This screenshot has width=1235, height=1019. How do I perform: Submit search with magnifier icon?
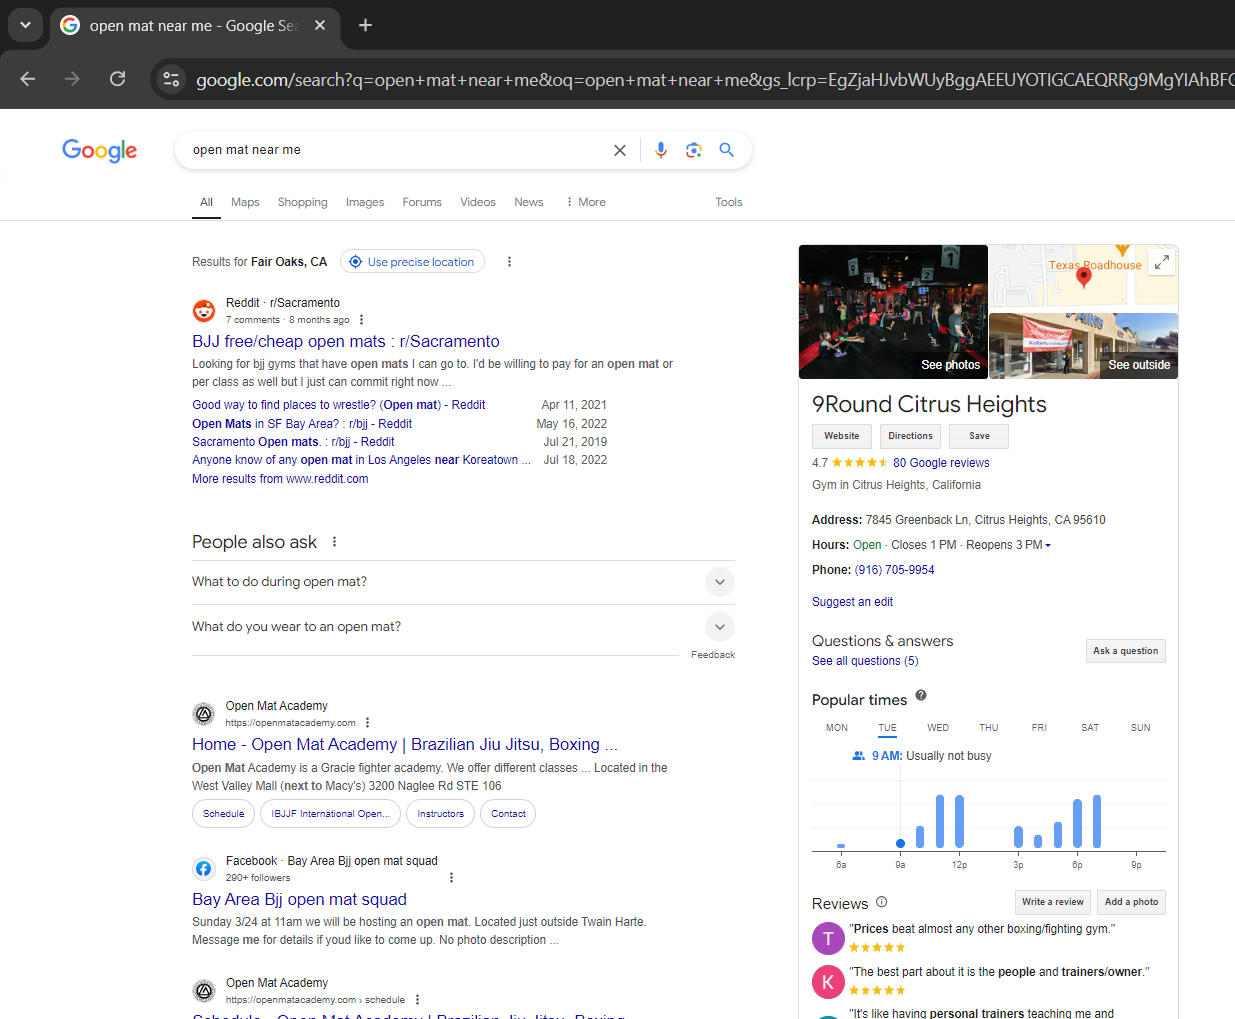(727, 150)
